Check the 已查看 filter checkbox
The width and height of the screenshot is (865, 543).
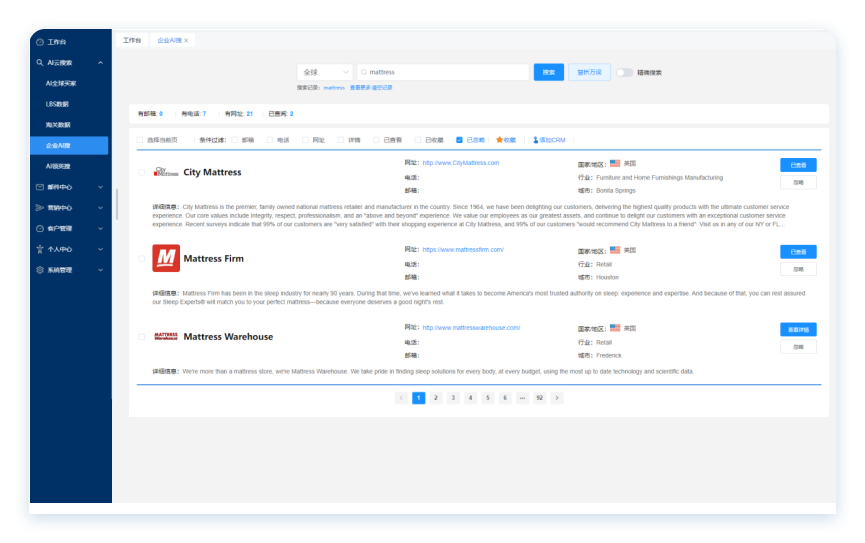[x=376, y=140]
